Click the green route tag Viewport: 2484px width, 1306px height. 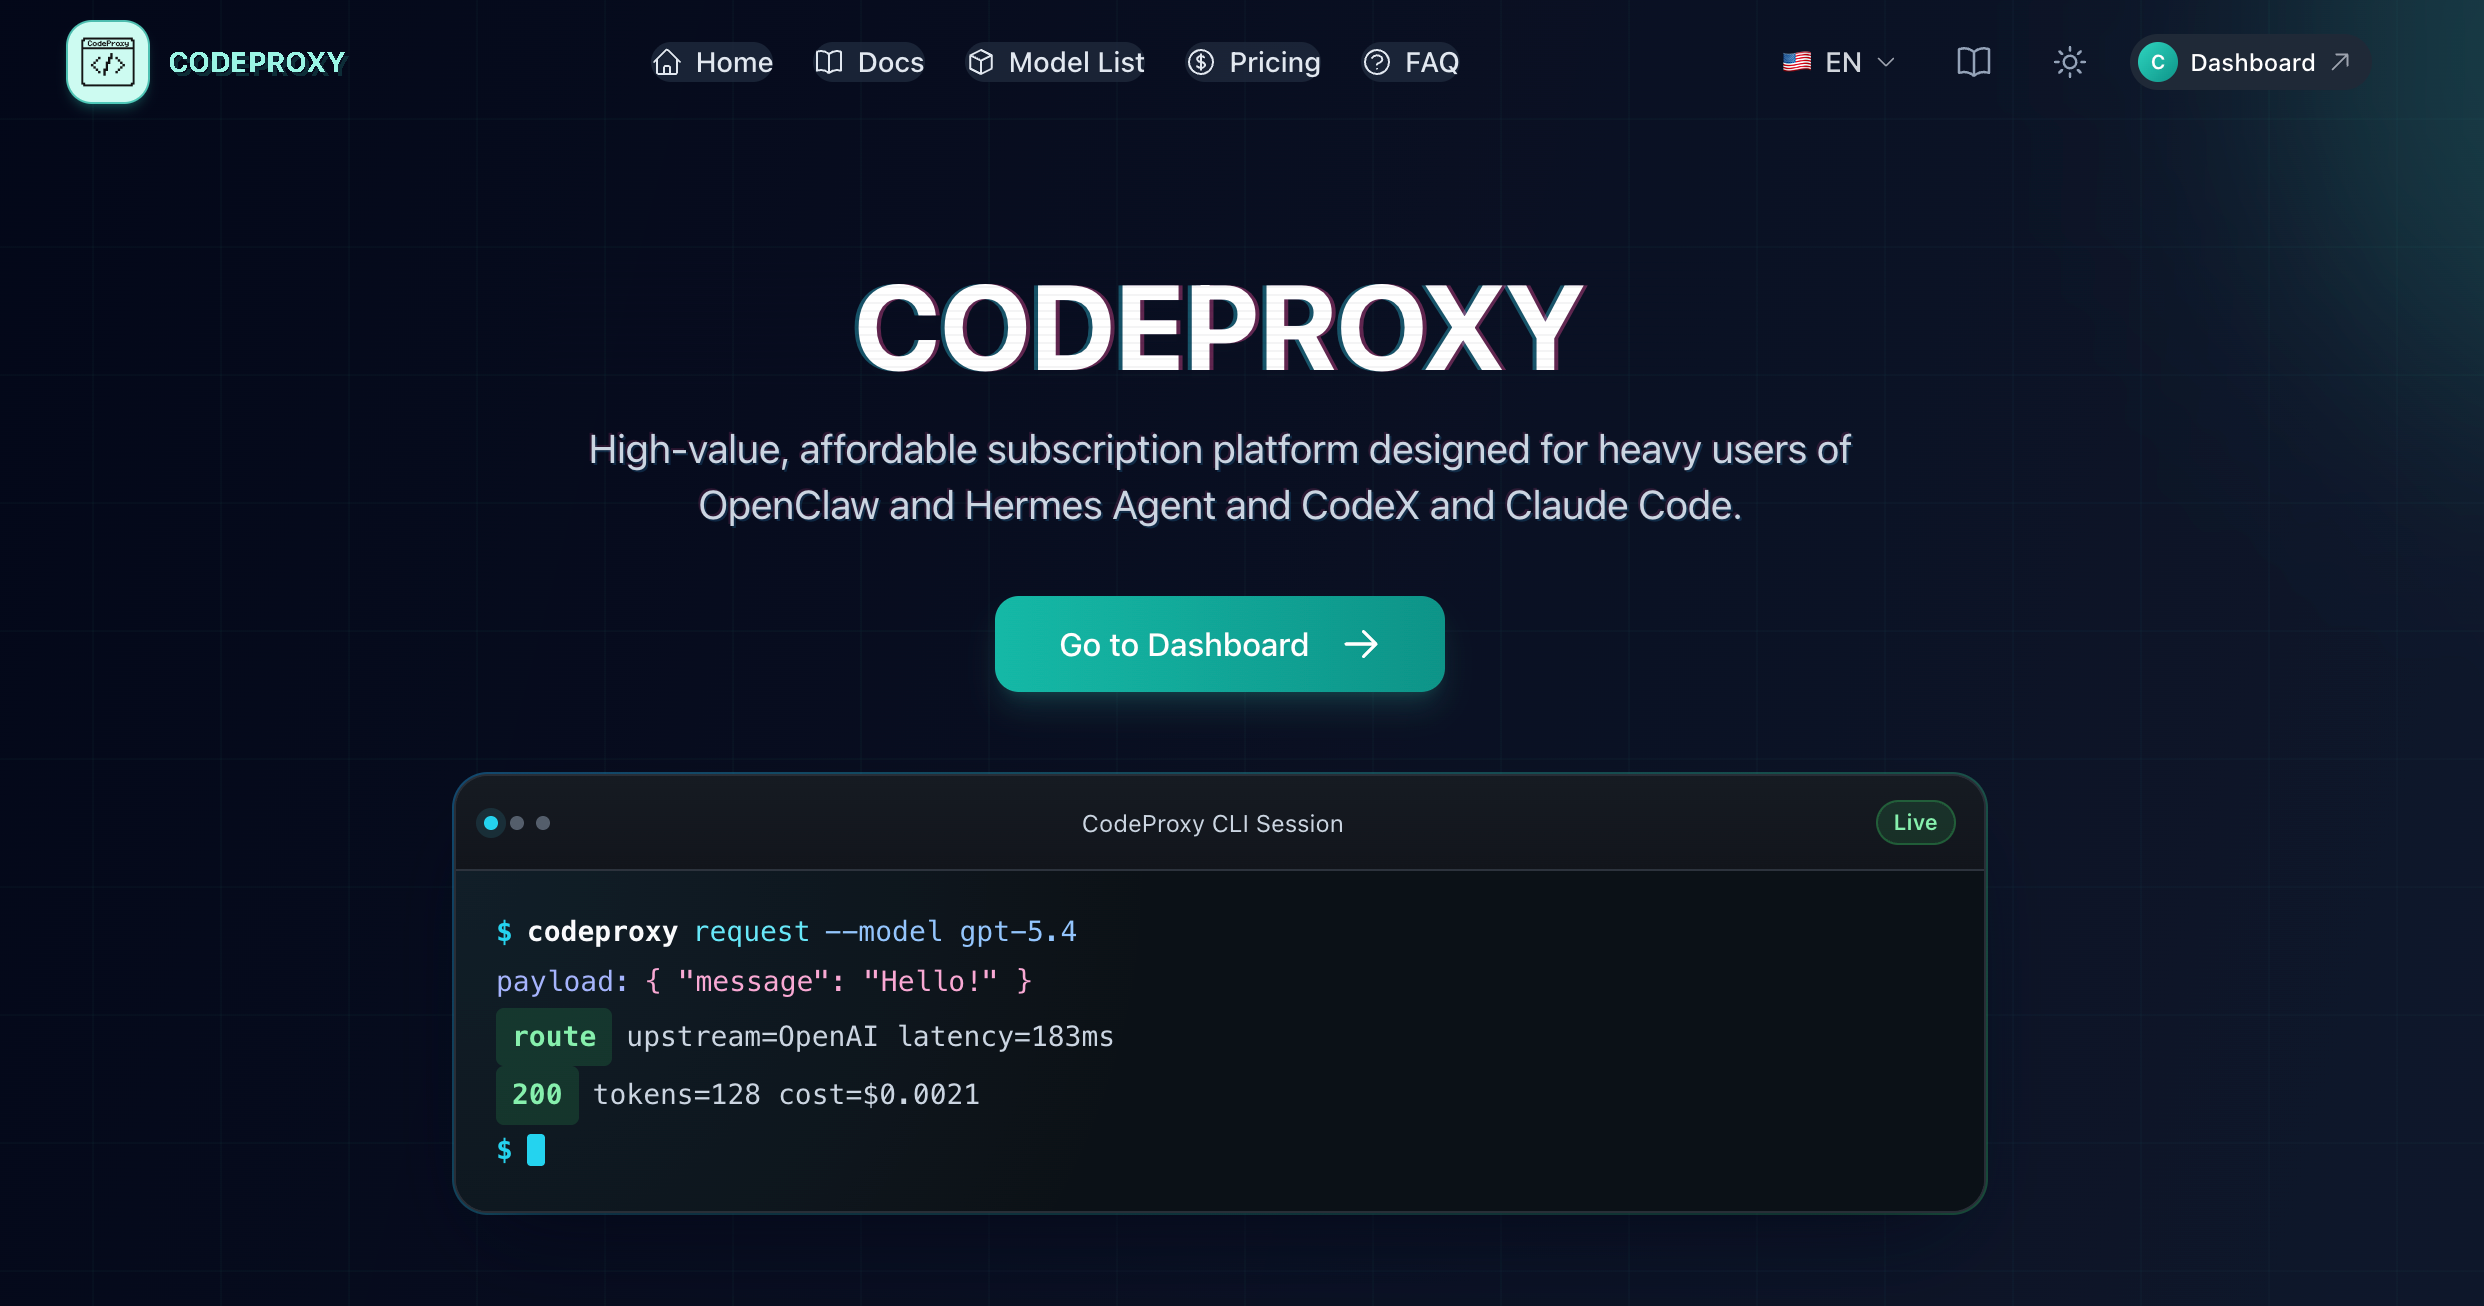pos(554,1036)
